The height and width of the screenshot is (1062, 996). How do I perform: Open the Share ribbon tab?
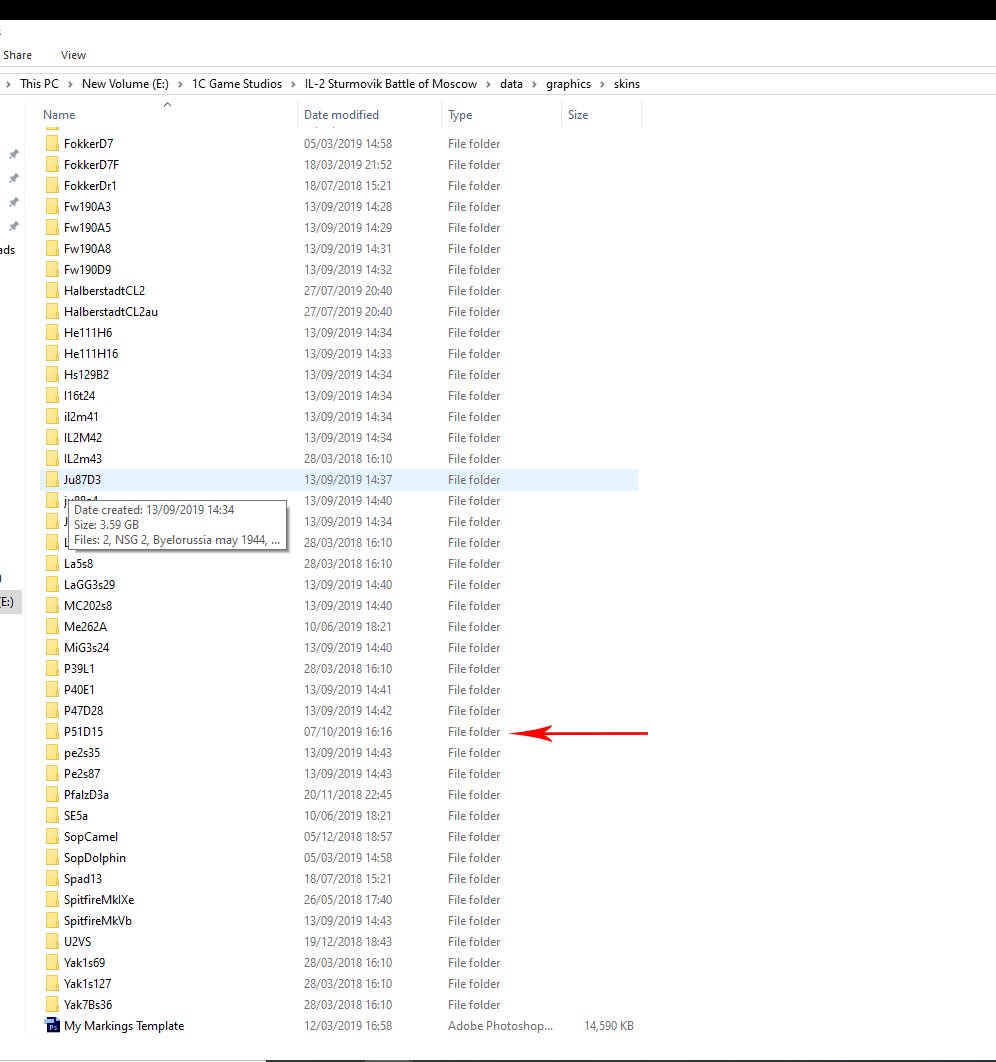17,55
